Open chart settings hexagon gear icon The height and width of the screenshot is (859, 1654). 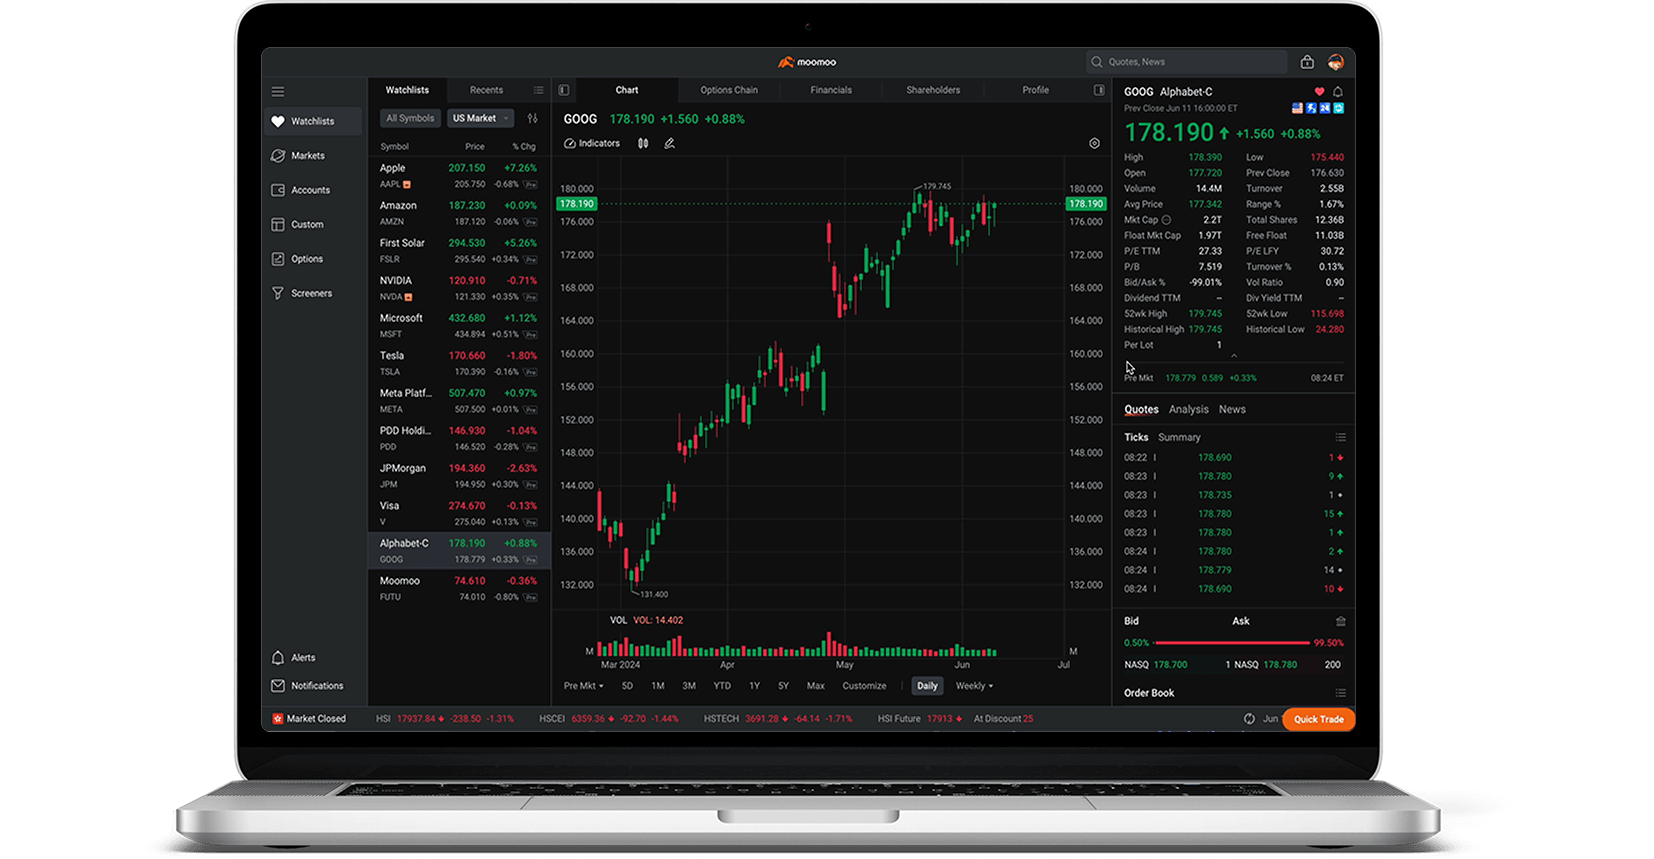pyautogui.click(x=1094, y=143)
